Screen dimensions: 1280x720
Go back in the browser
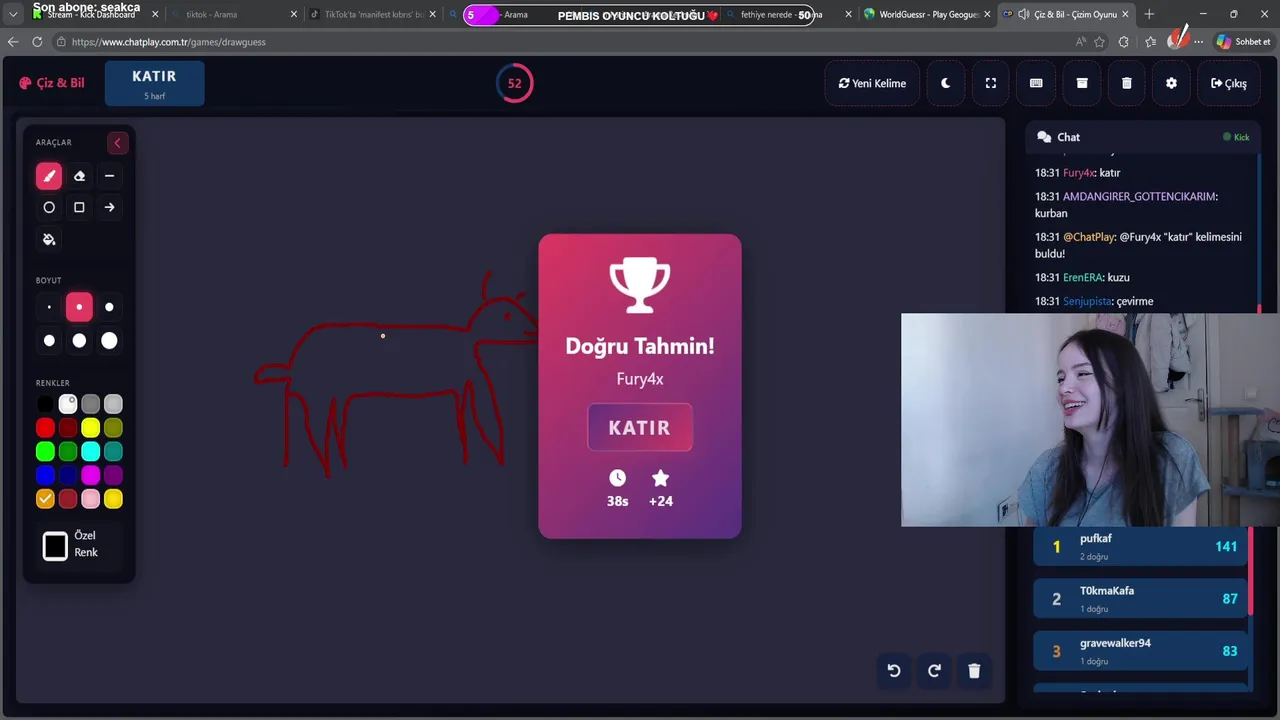(x=13, y=42)
